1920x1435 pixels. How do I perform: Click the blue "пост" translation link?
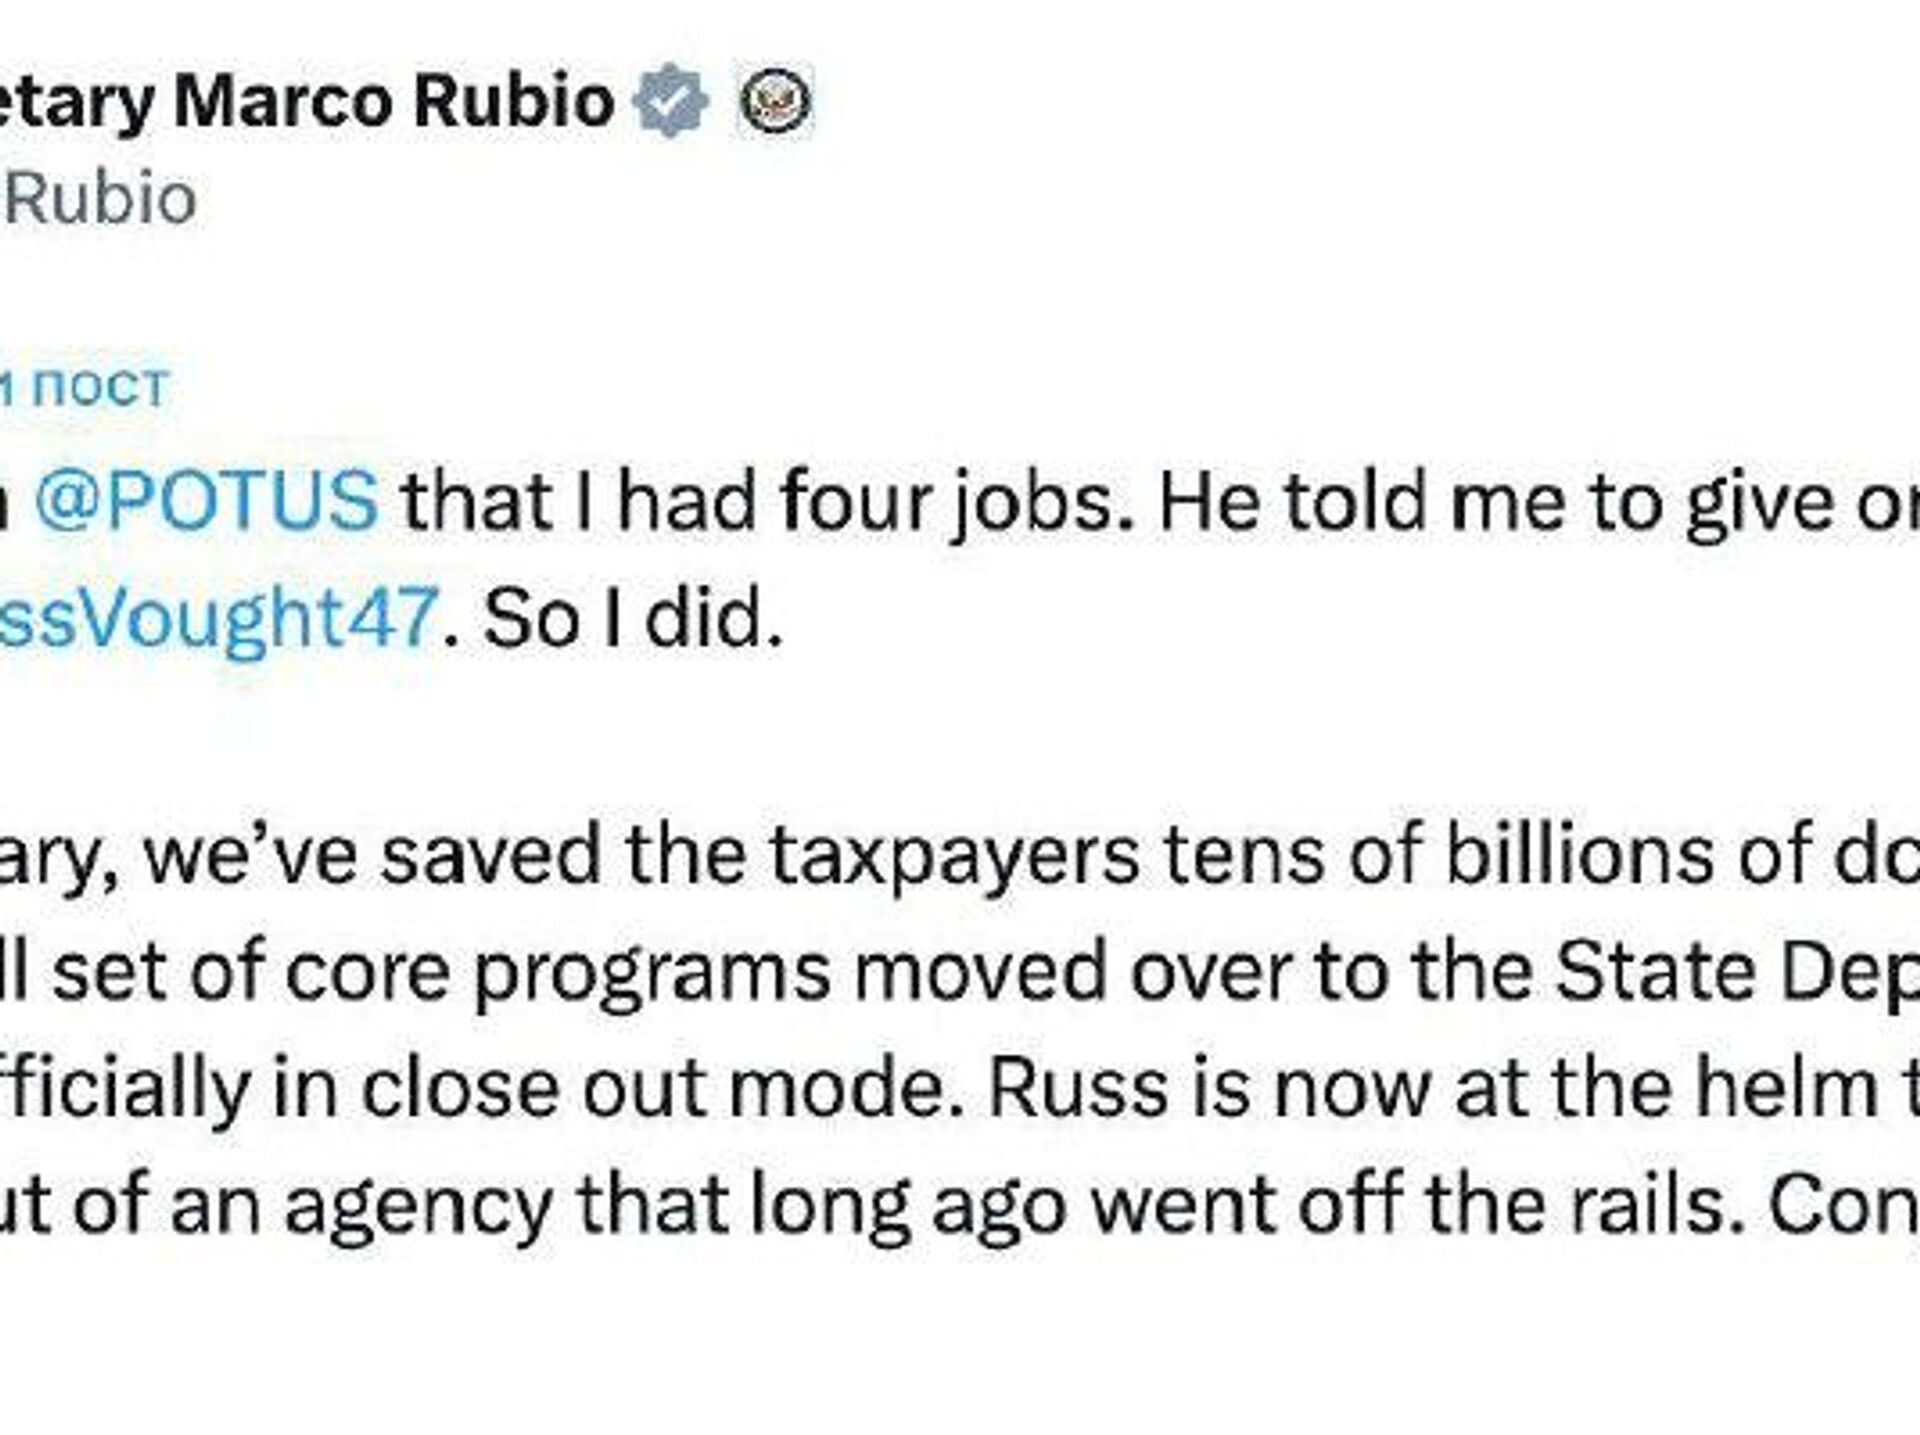[x=99, y=386]
